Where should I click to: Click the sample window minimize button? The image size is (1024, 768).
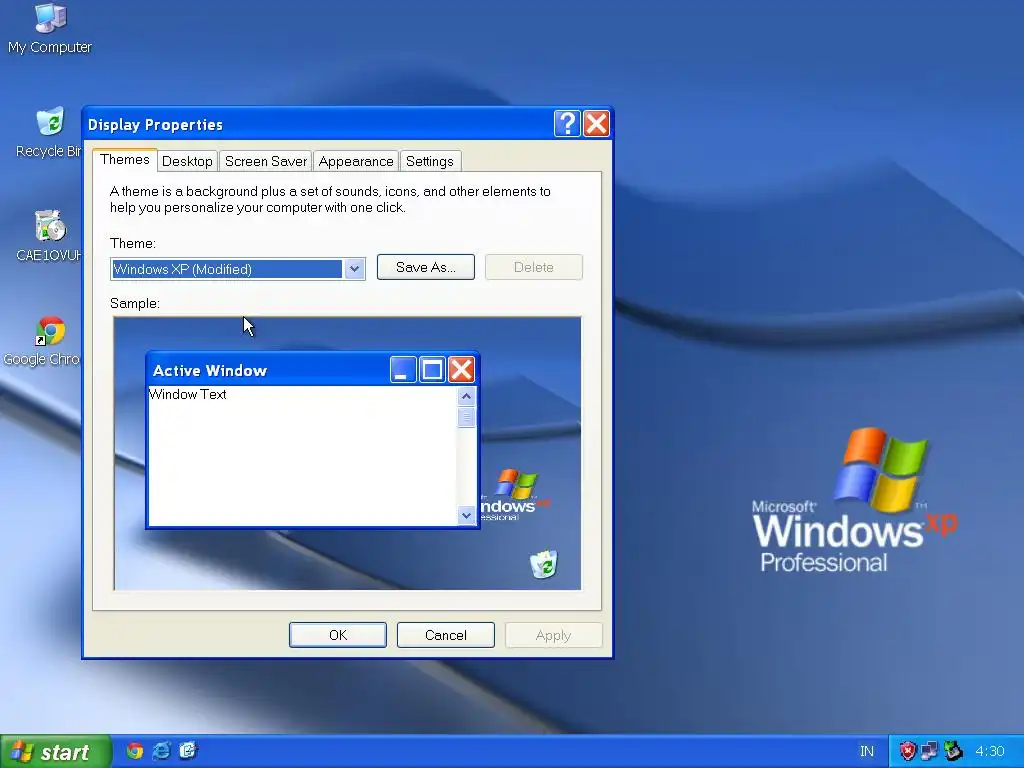[403, 370]
